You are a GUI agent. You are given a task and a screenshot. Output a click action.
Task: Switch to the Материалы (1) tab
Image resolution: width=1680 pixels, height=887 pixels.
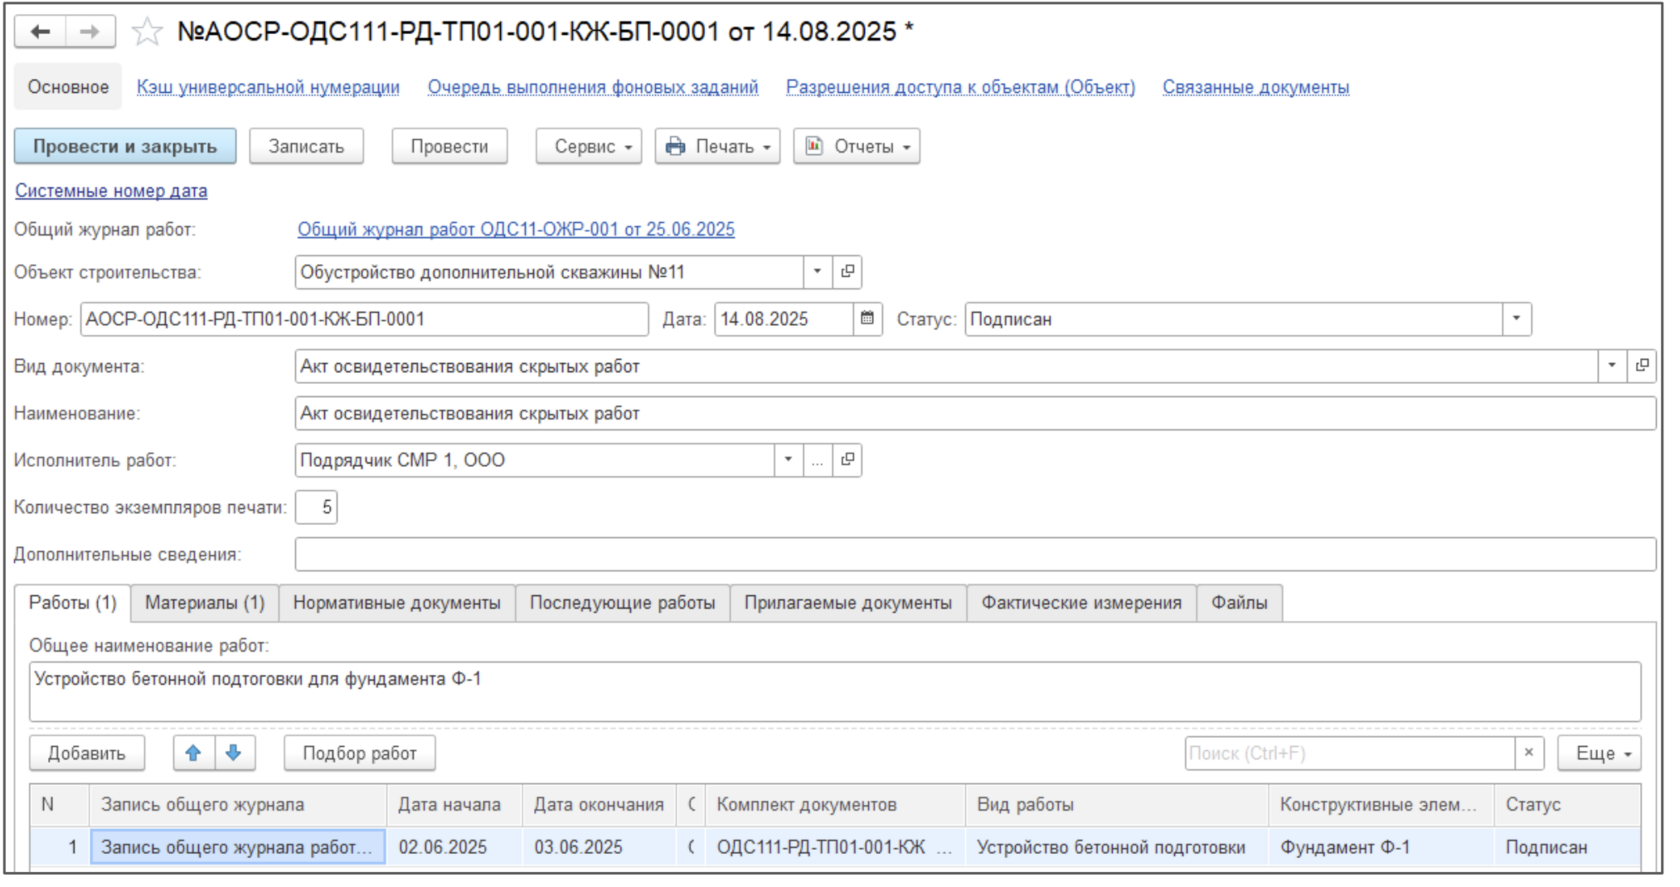click(x=205, y=603)
